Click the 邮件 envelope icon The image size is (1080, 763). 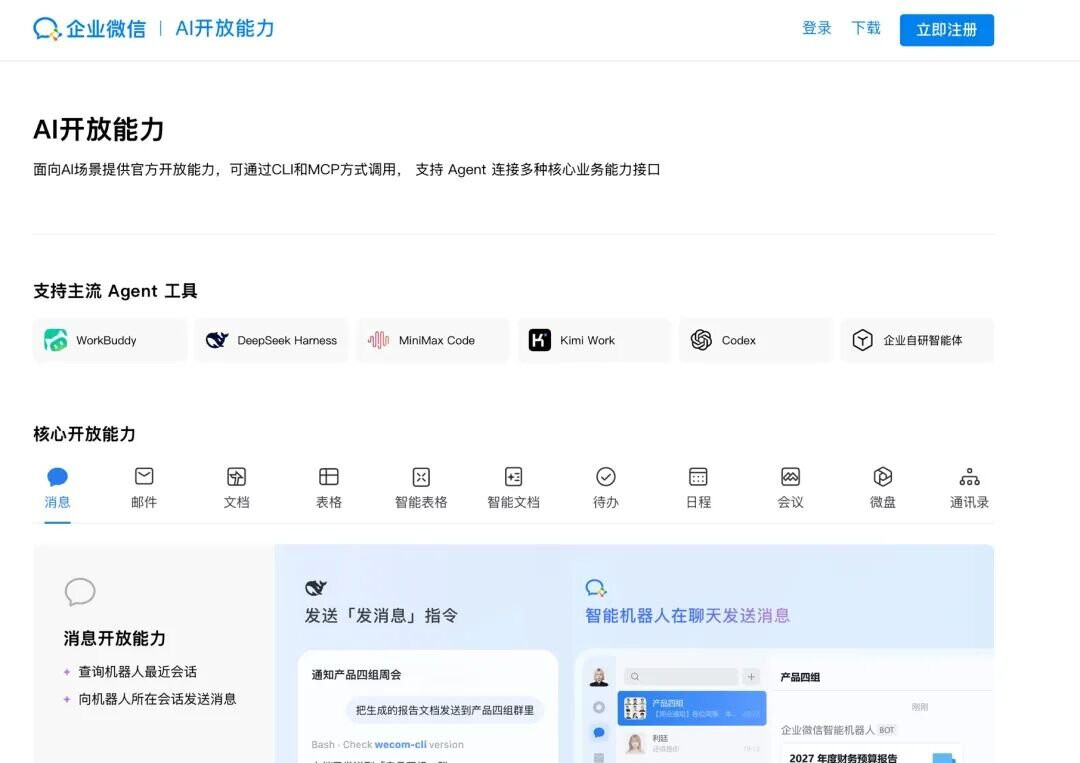[144, 476]
